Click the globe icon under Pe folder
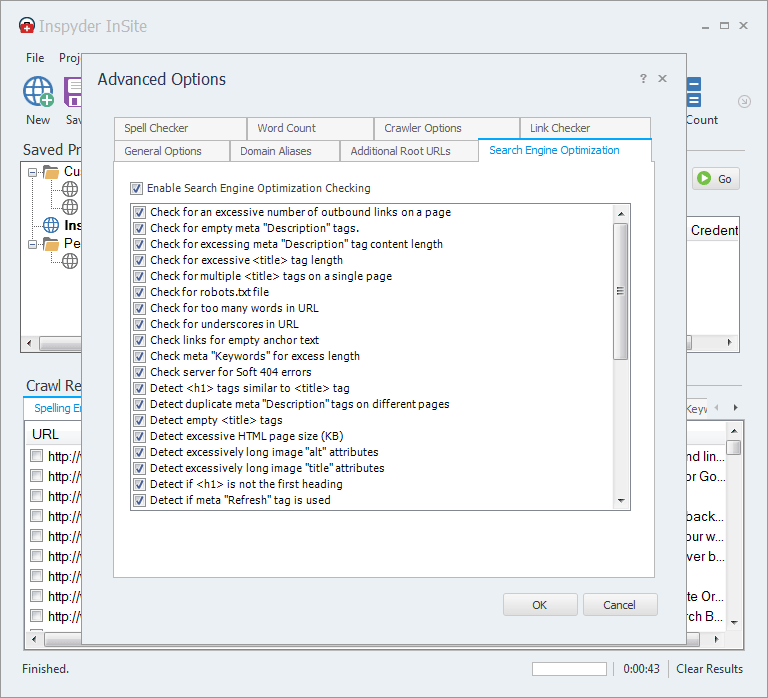768x698 pixels. 70,261
